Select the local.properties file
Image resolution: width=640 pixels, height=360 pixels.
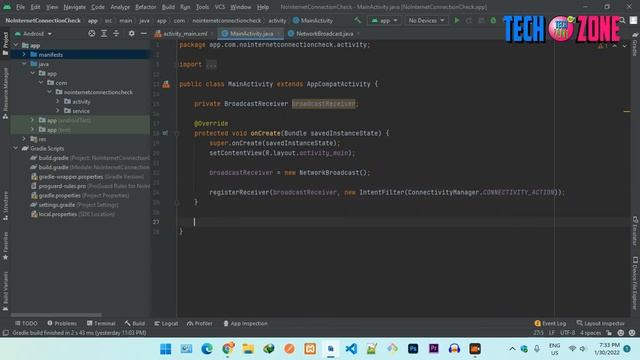(73, 214)
